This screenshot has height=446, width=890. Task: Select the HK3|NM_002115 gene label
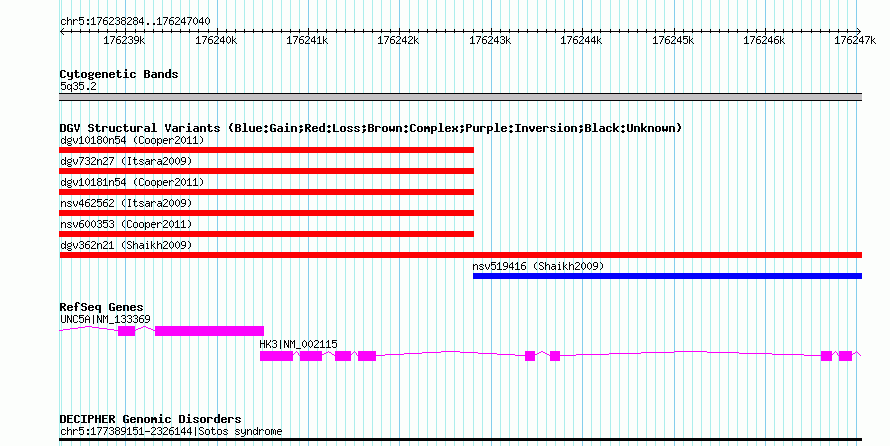pyautogui.click(x=298, y=344)
